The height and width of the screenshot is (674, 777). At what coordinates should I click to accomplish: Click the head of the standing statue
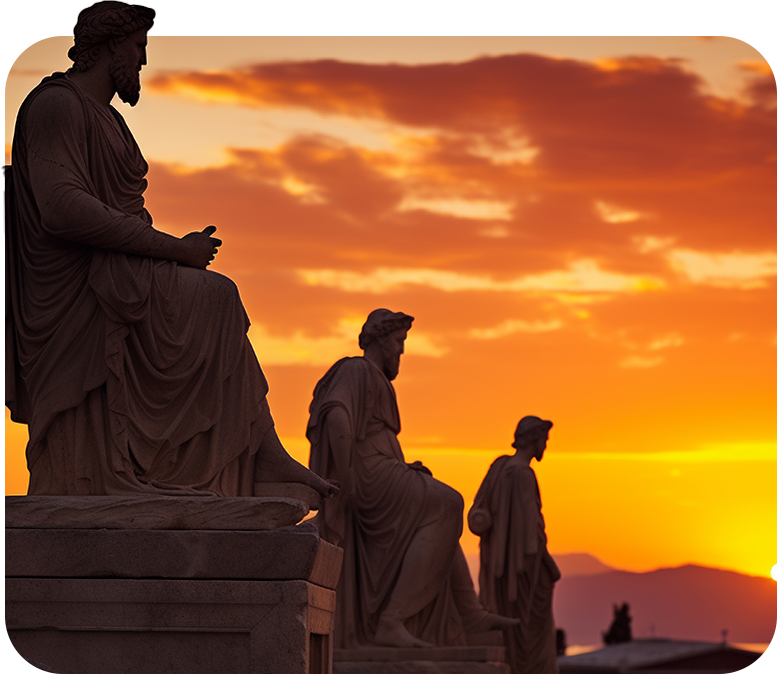click(531, 434)
